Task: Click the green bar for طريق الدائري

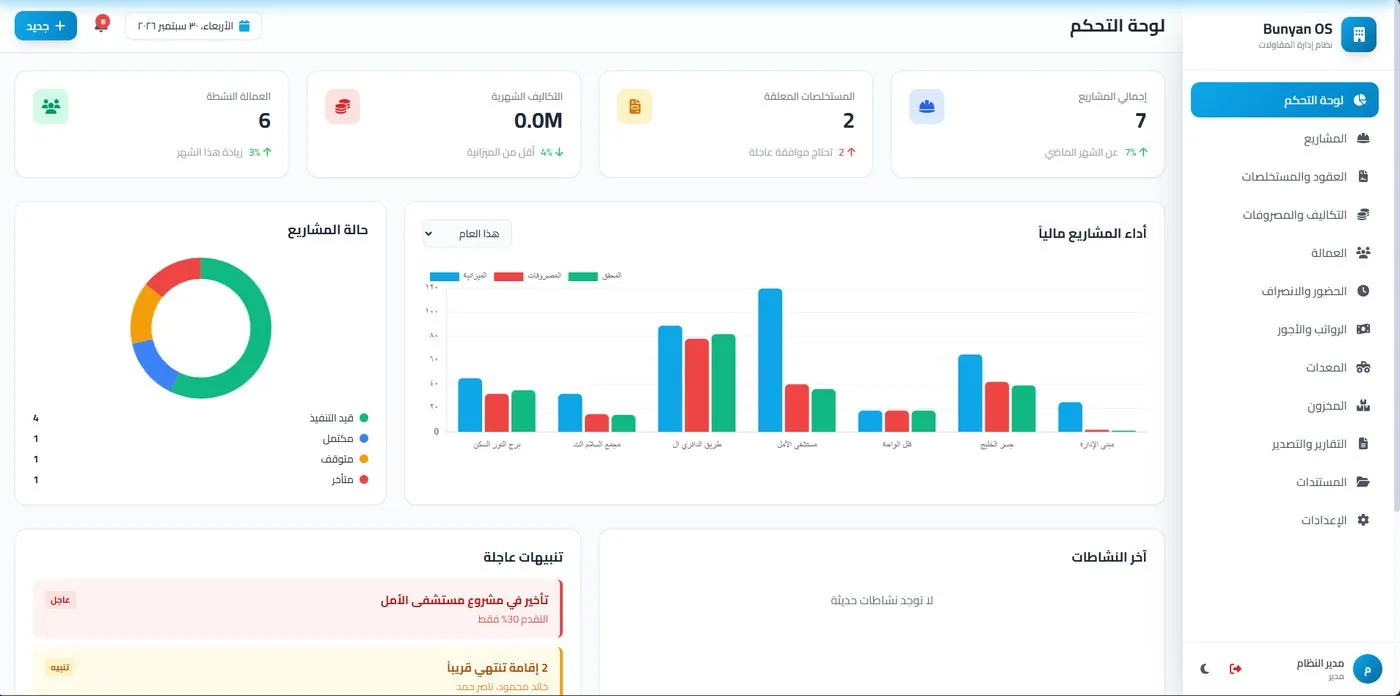Action: 723,383
